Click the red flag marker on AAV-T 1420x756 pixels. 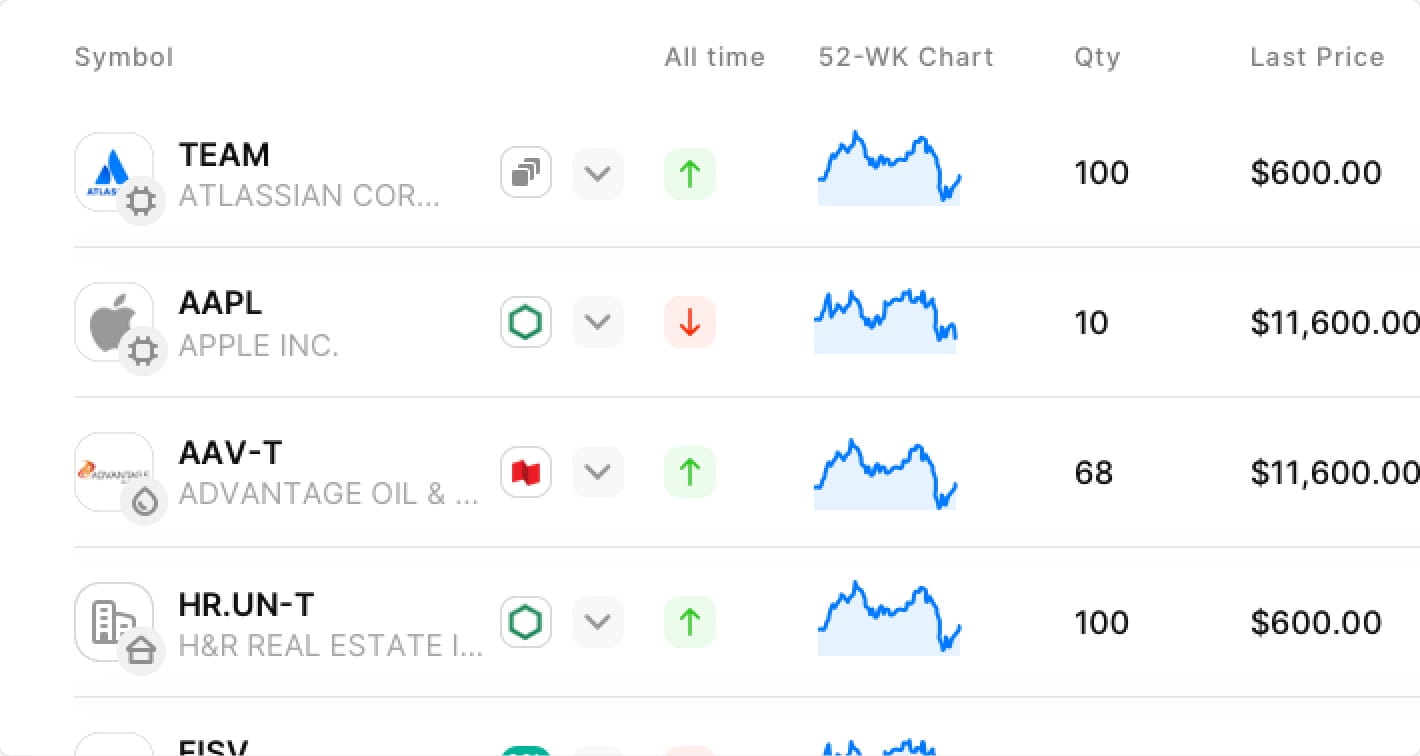click(525, 472)
